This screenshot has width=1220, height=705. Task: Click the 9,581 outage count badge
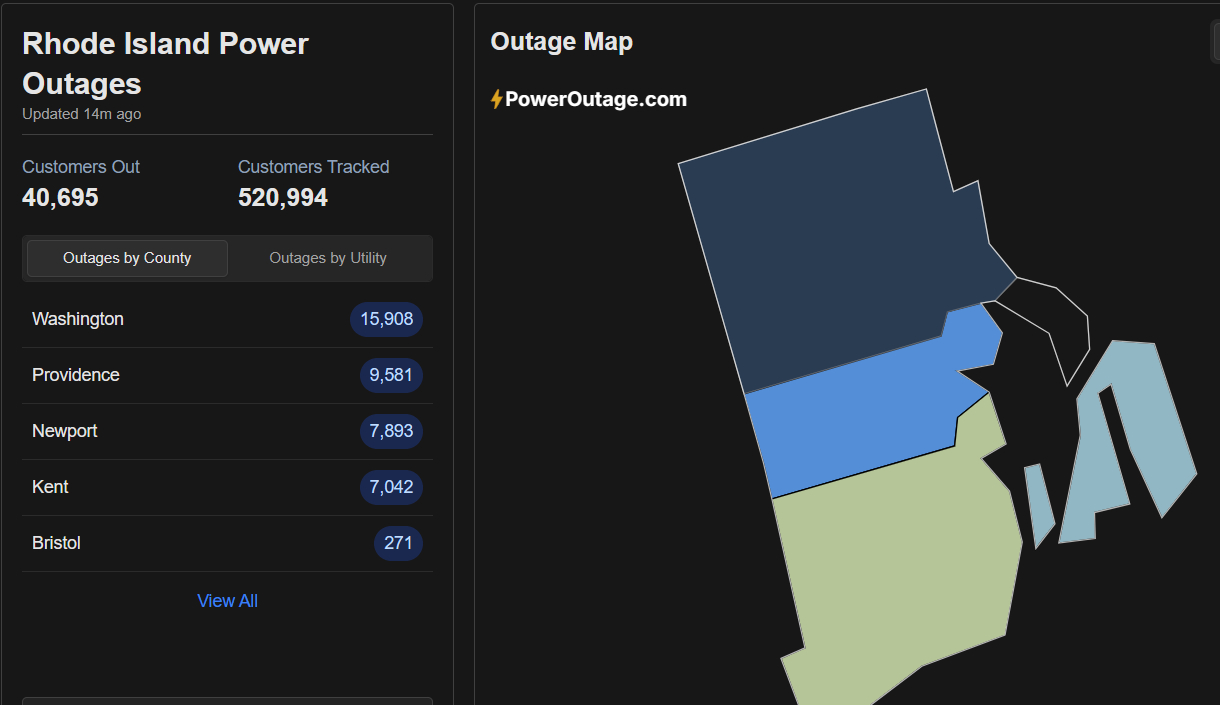tap(391, 375)
